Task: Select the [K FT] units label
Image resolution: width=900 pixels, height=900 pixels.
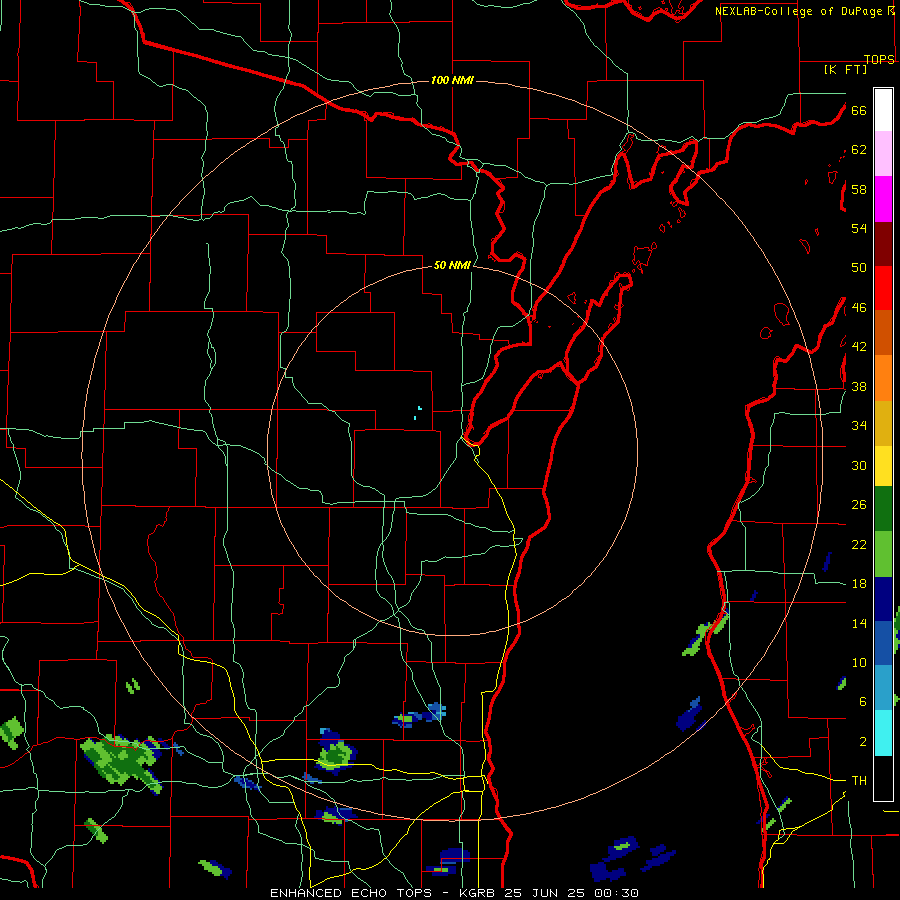Action: (x=845, y=69)
